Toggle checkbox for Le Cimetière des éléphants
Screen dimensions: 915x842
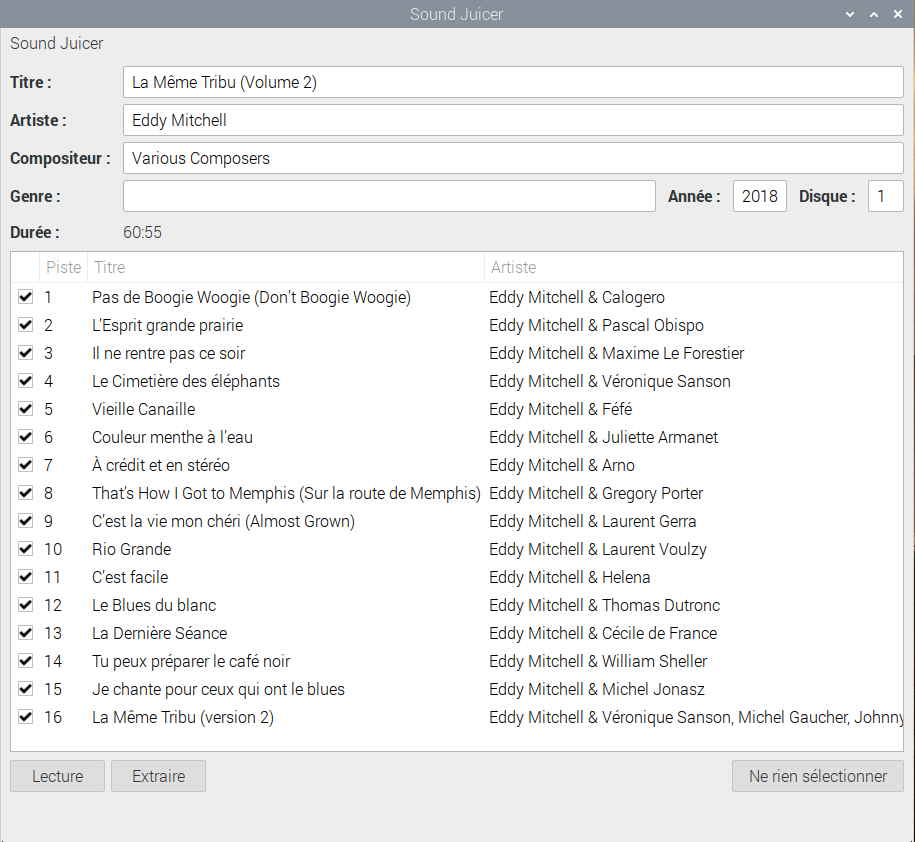[26, 381]
